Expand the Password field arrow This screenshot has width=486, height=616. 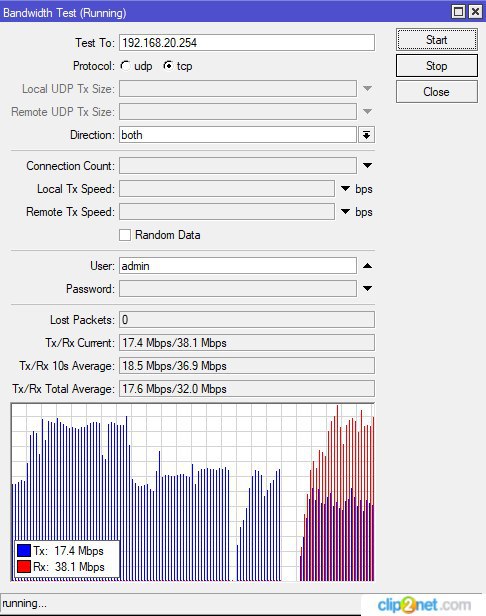367,289
